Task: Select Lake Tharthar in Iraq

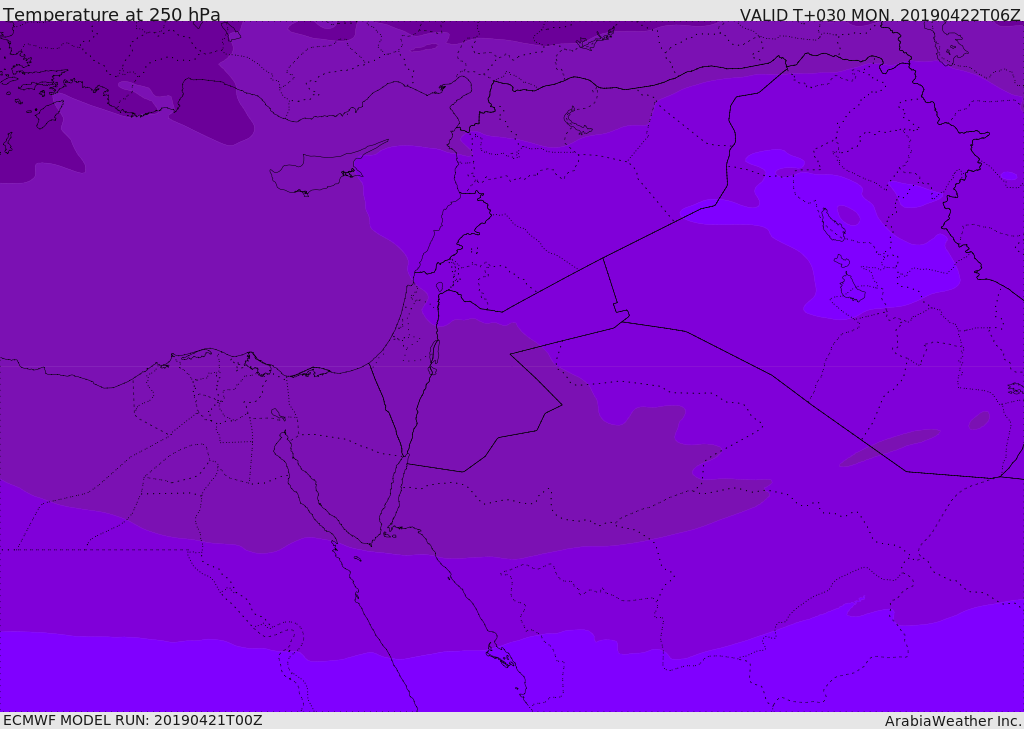Action: point(832,224)
